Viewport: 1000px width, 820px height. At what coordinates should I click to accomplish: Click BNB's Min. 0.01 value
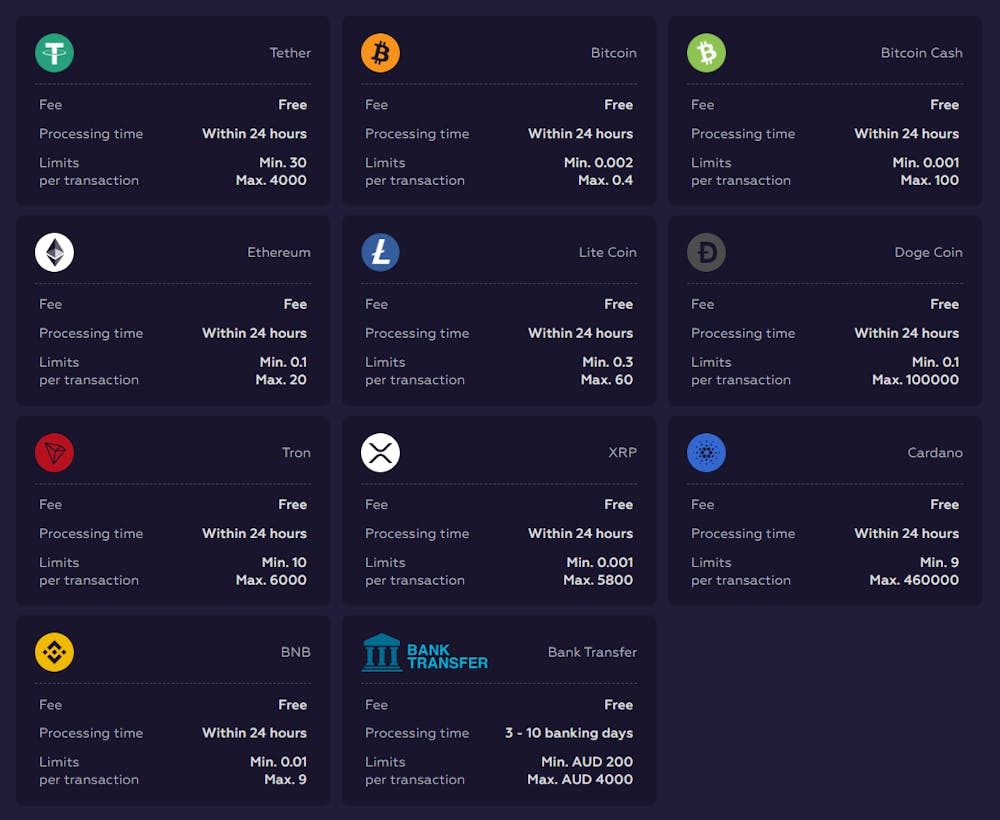[279, 762]
